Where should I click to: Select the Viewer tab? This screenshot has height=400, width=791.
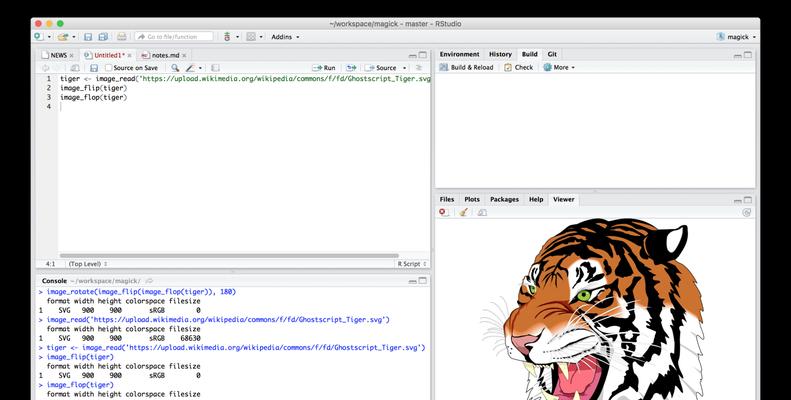pos(563,199)
